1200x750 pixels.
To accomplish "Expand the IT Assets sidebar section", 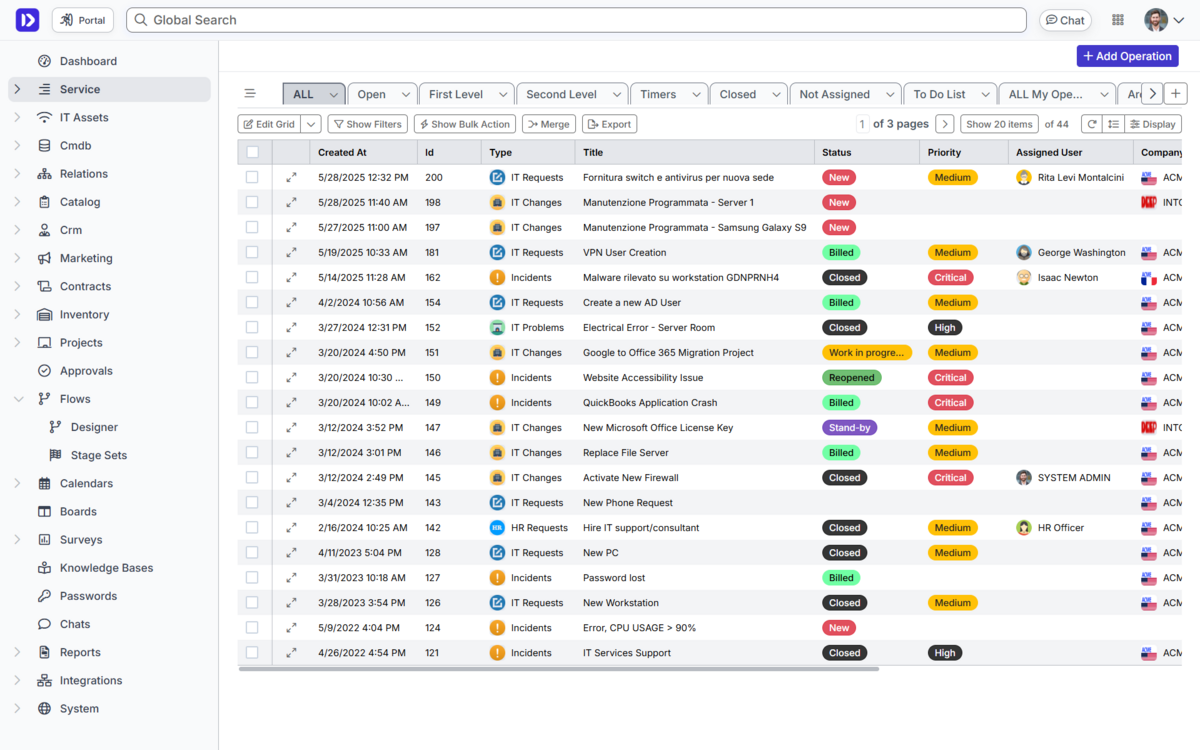I will point(17,118).
